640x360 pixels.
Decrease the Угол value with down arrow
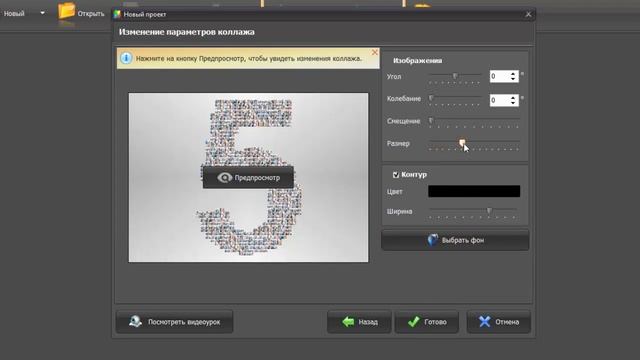[513, 79]
